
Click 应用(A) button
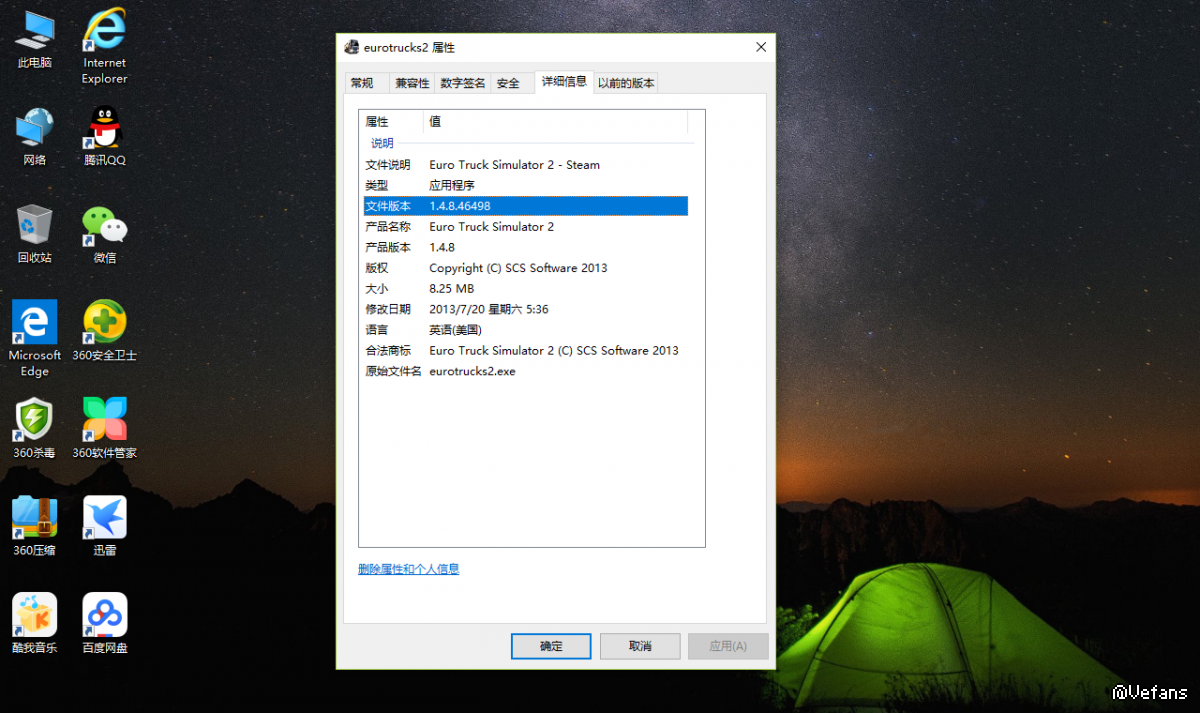click(x=728, y=646)
